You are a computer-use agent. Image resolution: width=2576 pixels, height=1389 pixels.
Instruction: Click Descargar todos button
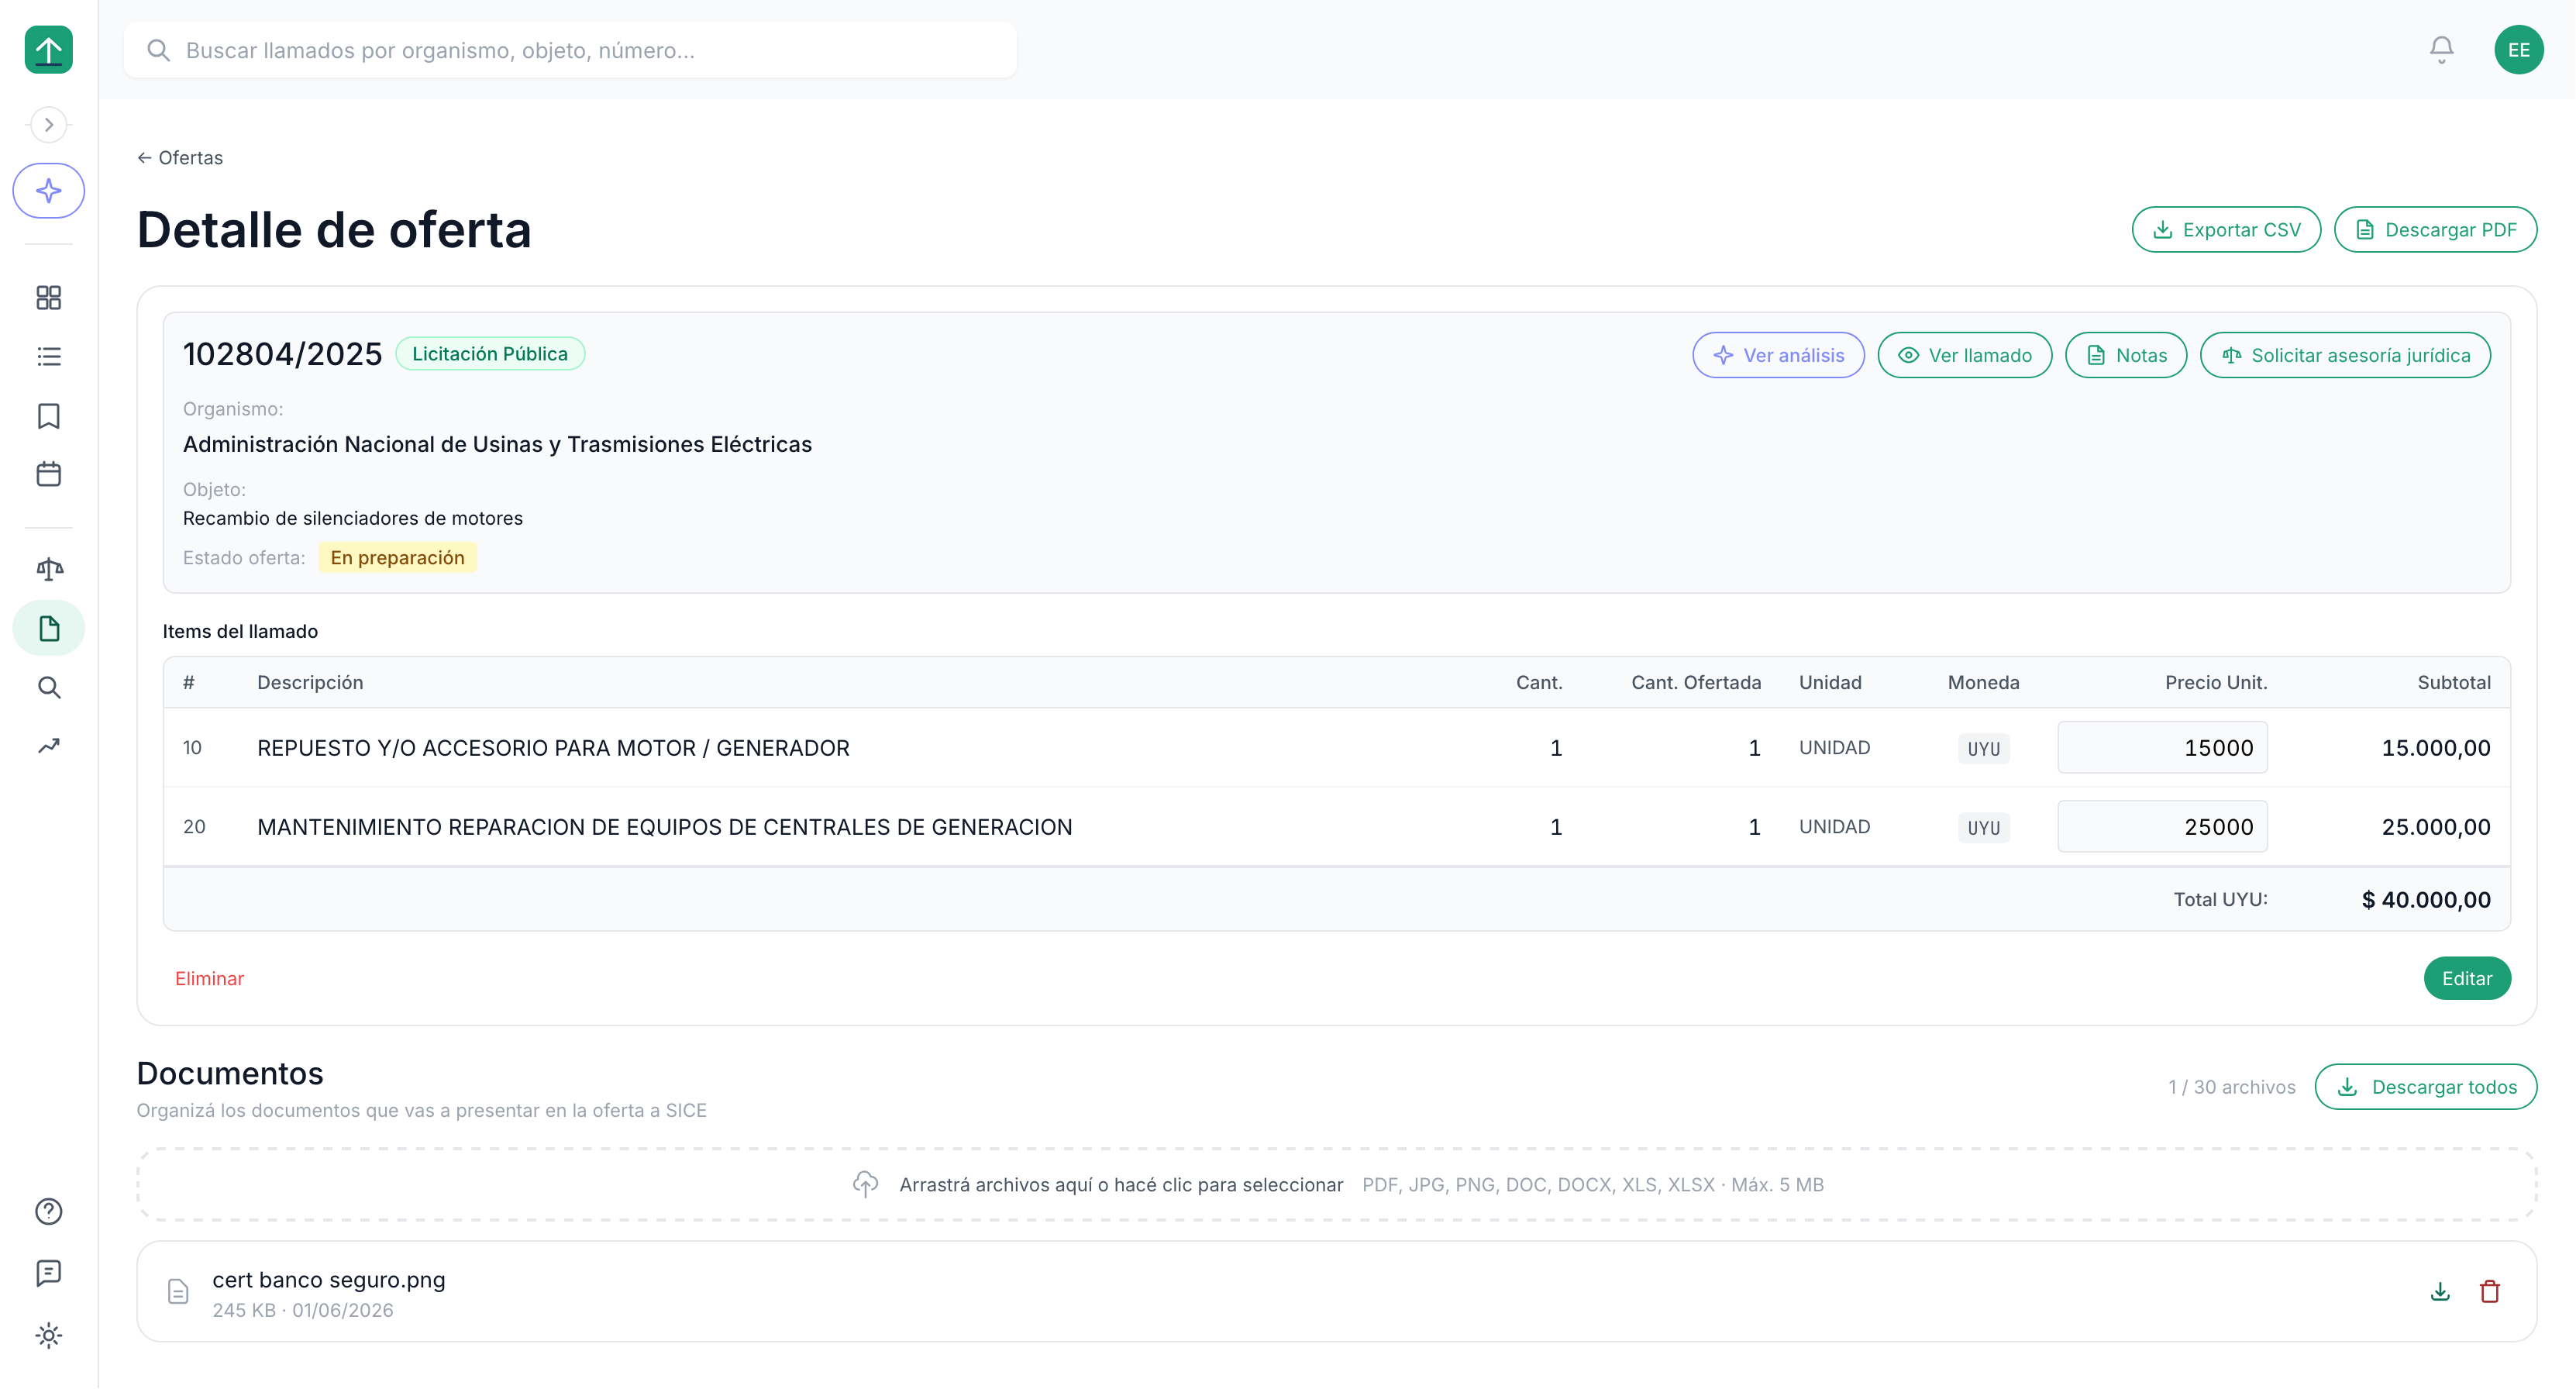pyautogui.click(x=2425, y=1086)
